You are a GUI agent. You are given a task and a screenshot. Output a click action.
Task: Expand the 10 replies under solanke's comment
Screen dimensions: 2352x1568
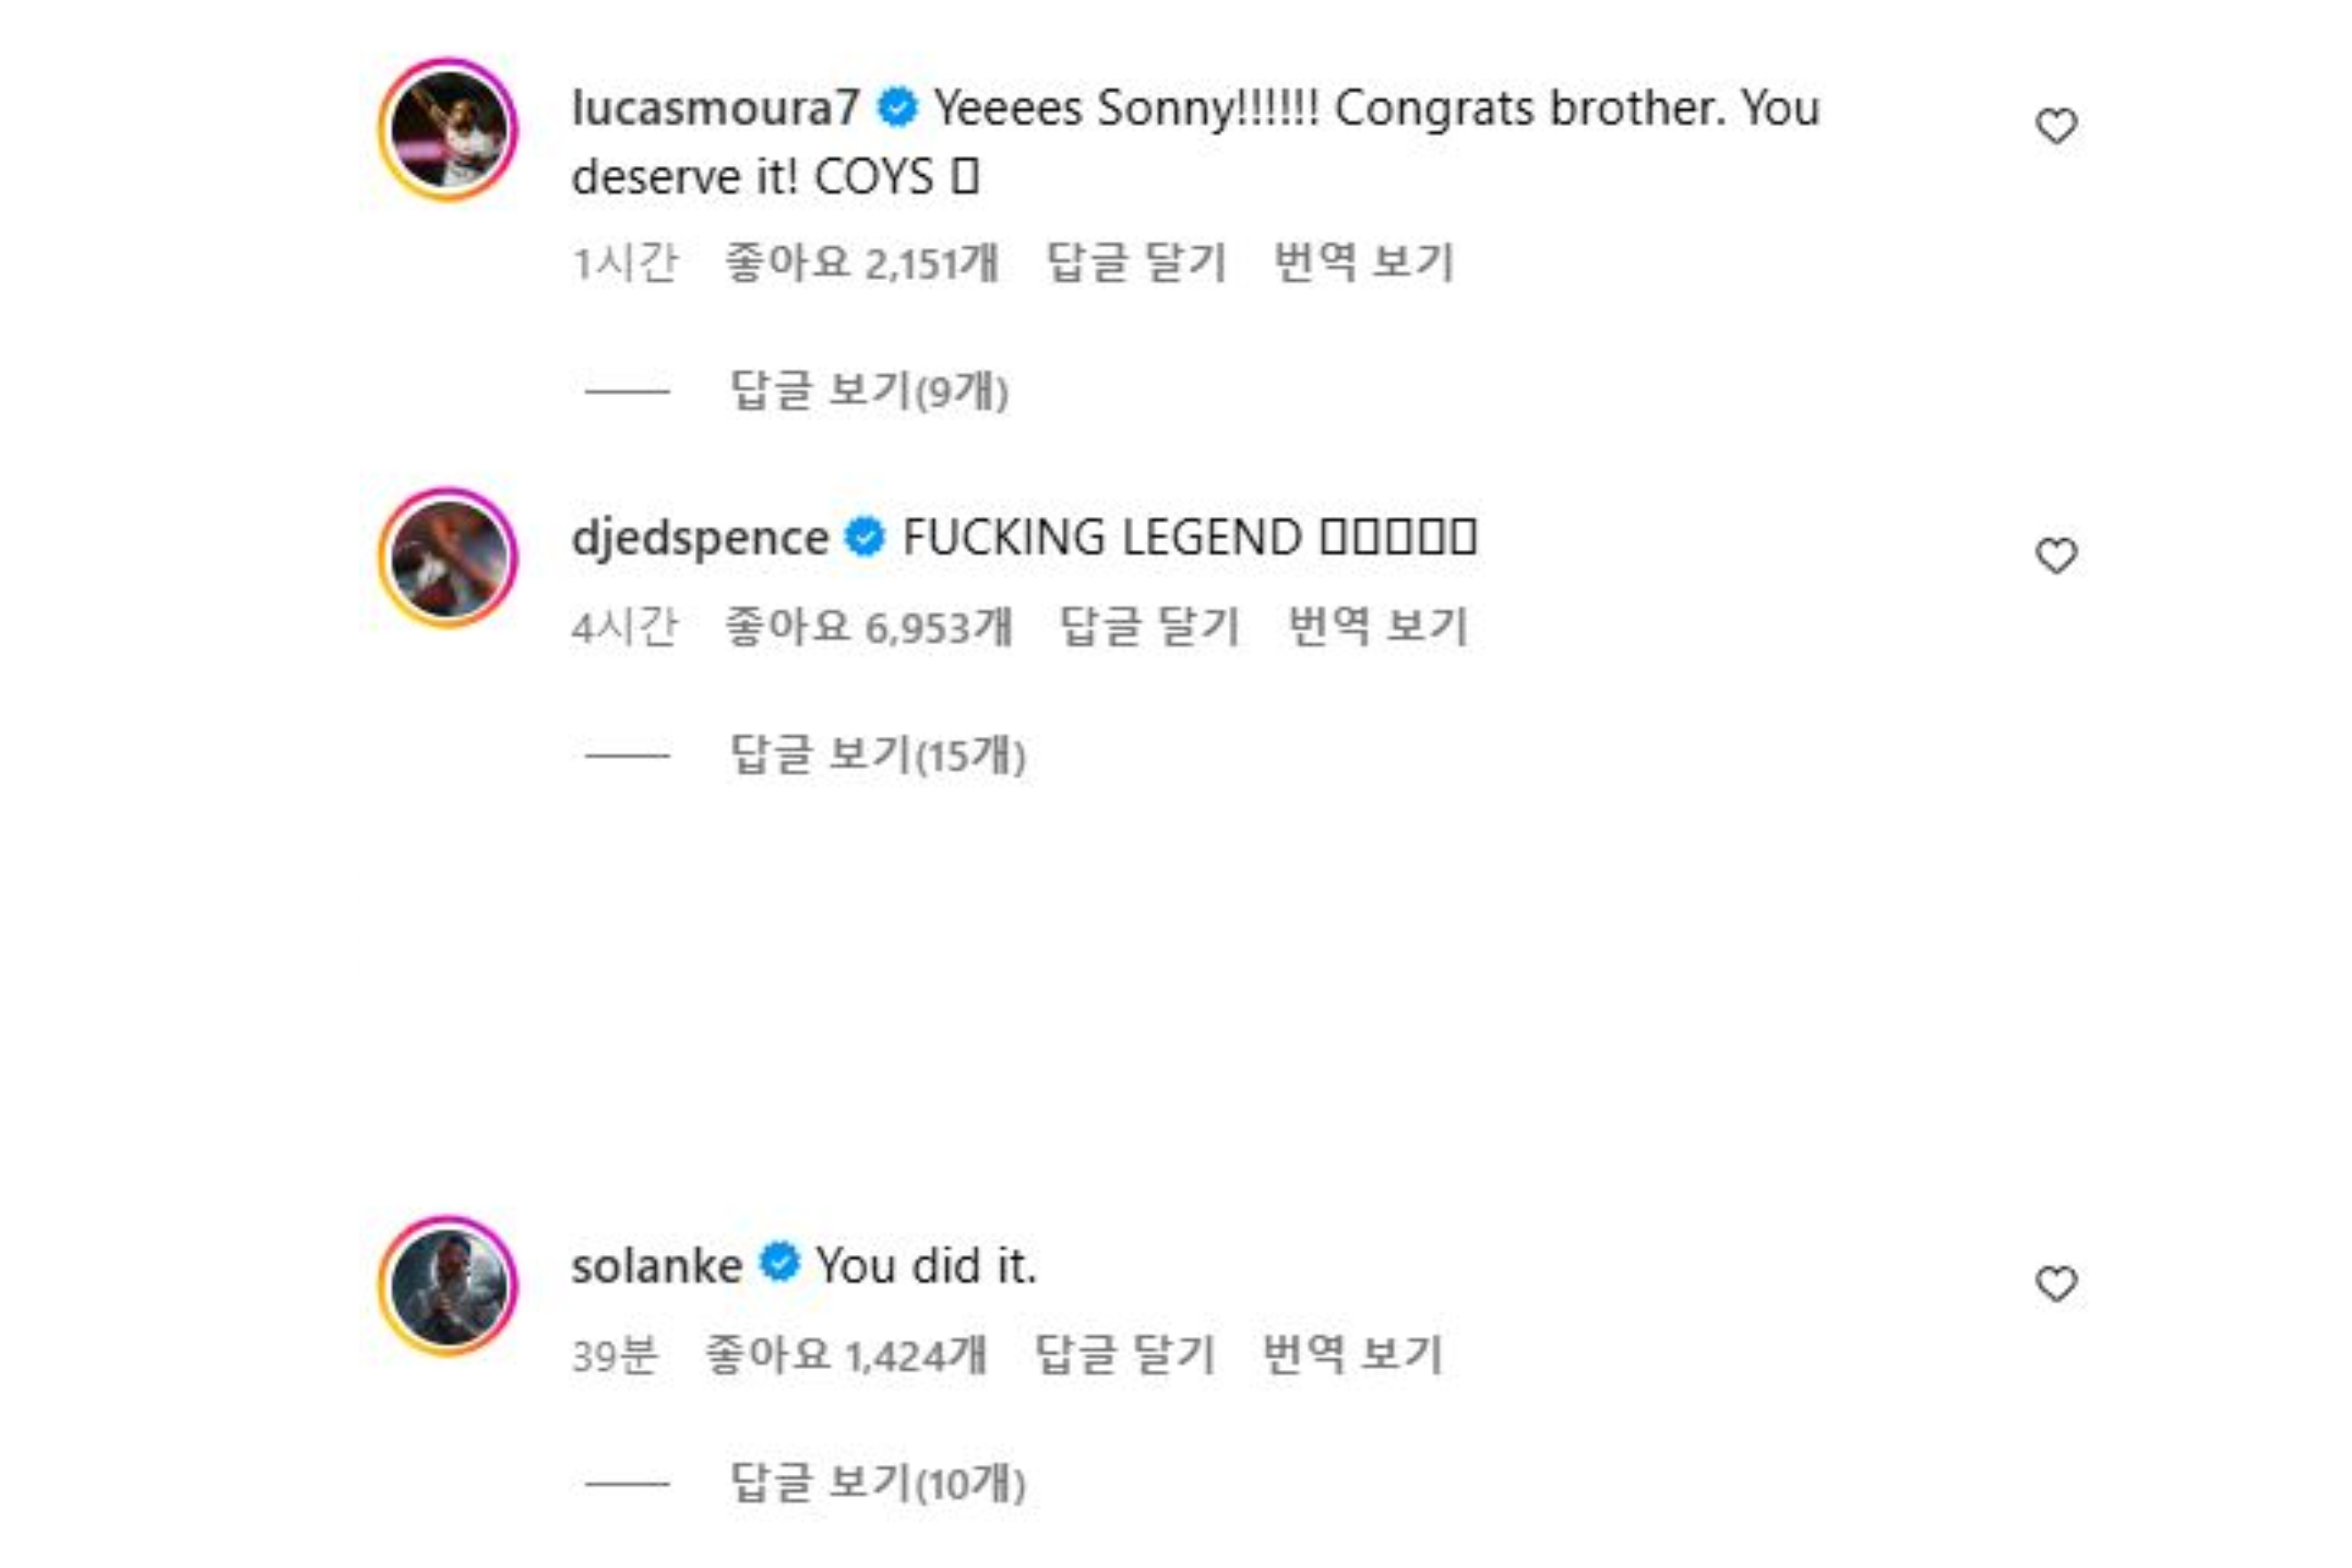[x=877, y=1483]
